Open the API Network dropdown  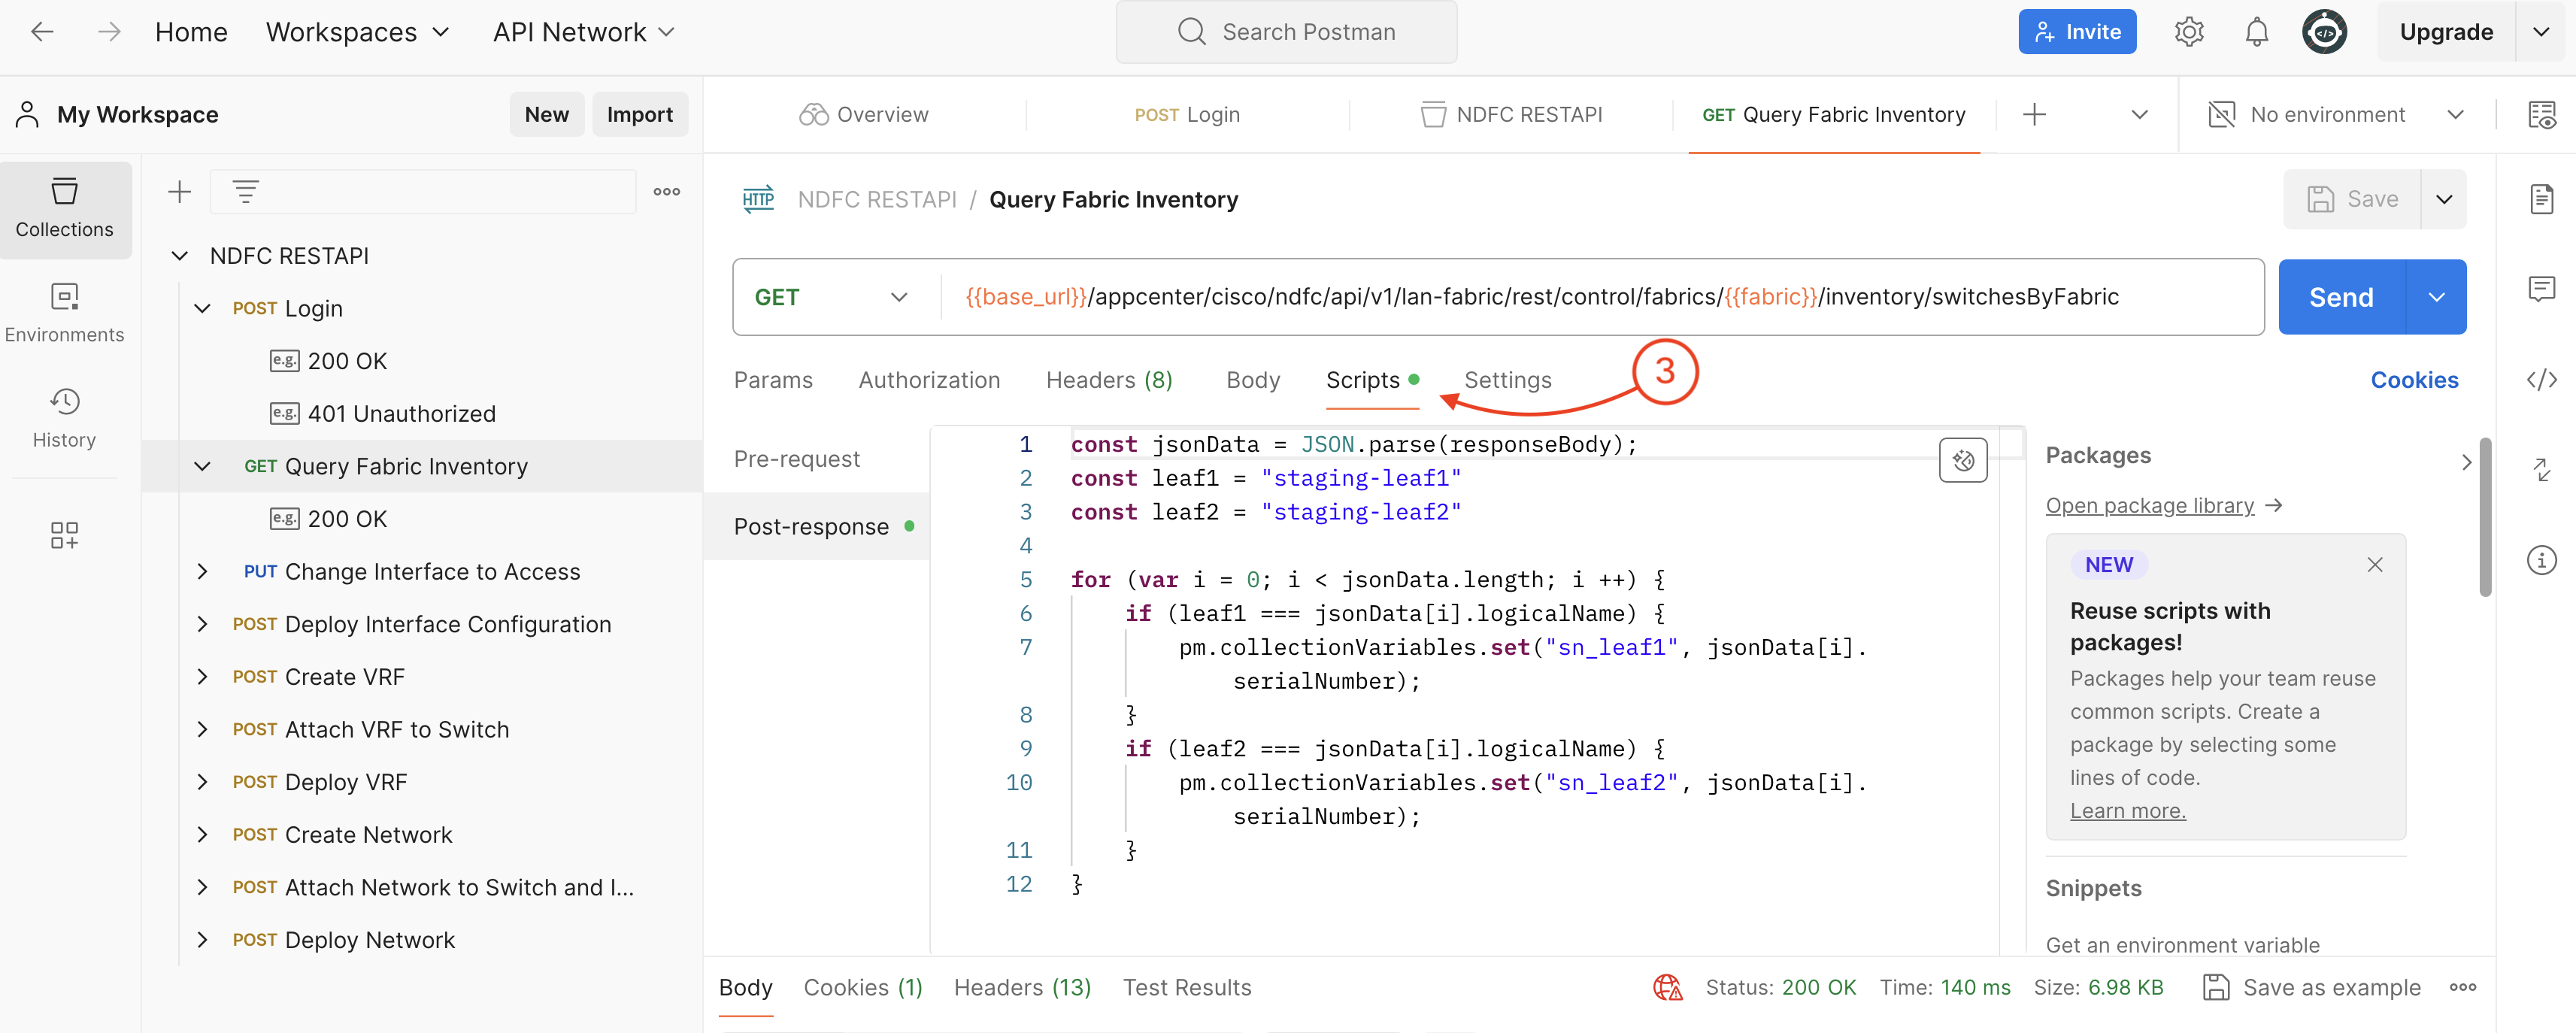coord(584,32)
